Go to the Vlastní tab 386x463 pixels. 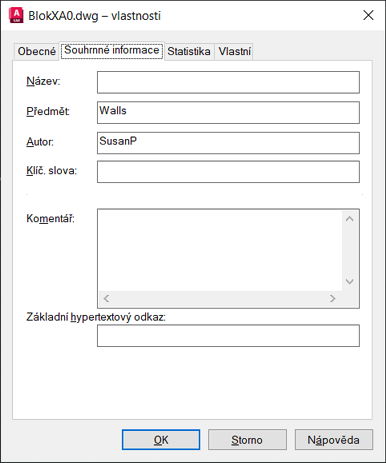coord(234,52)
